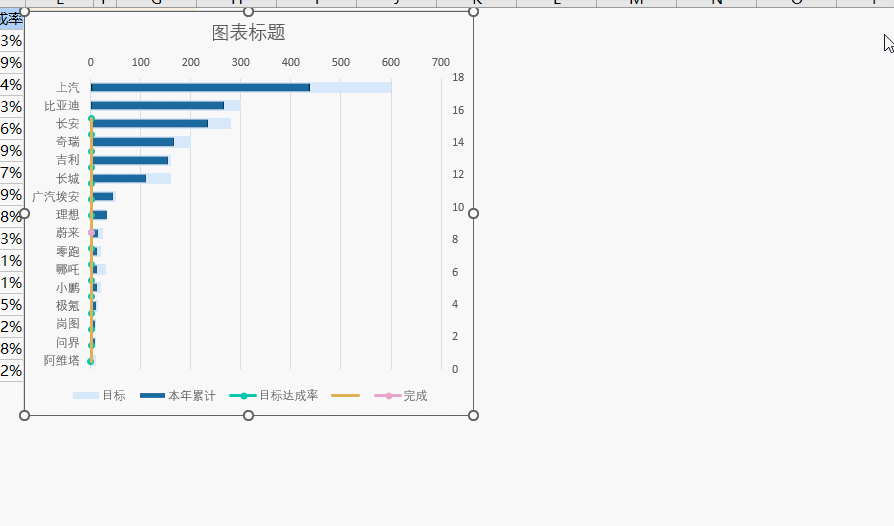
Task: Click the 完成 legend entry
Action: point(401,395)
